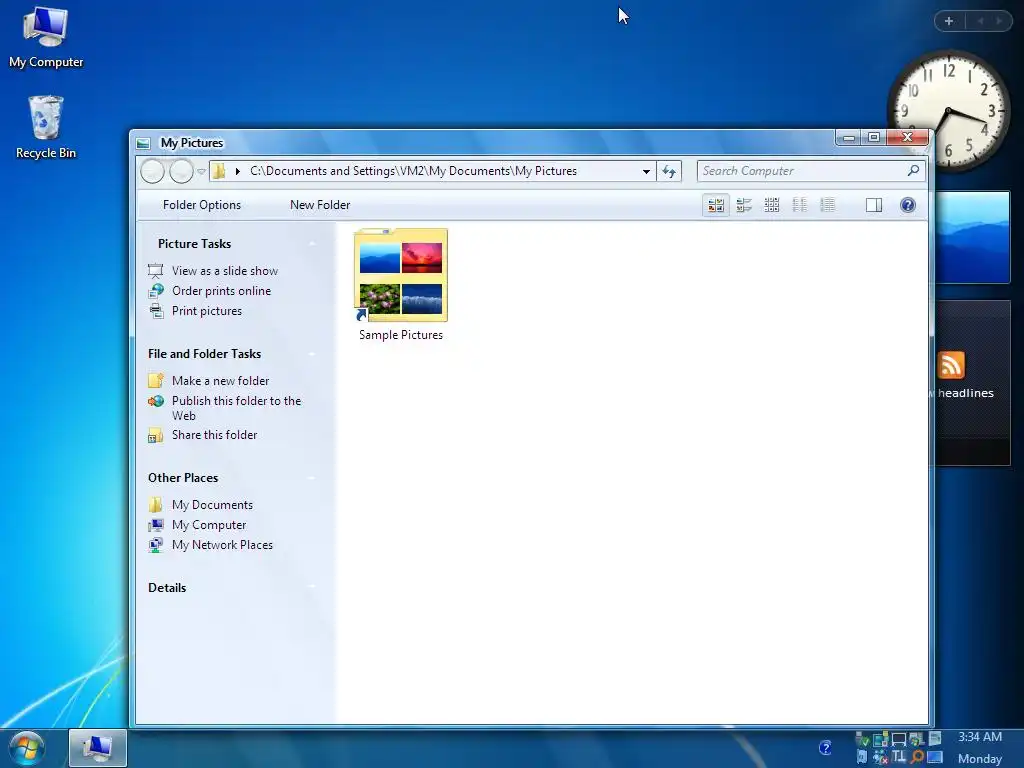Click View as a slide show
The image size is (1024, 768).
point(225,271)
